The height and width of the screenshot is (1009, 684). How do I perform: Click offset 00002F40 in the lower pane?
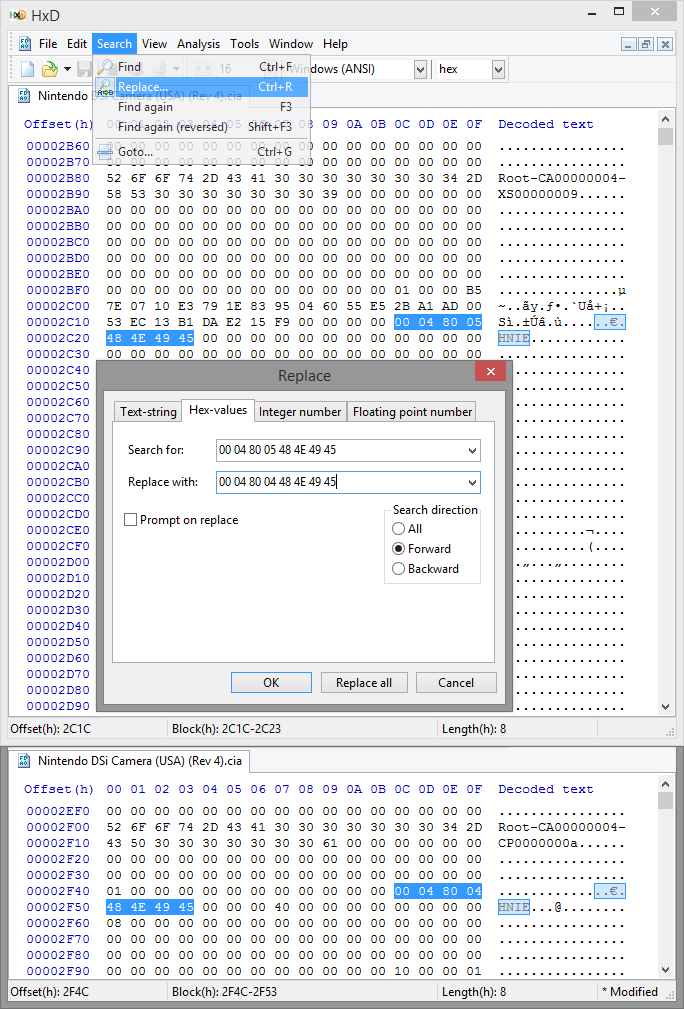(x=58, y=891)
